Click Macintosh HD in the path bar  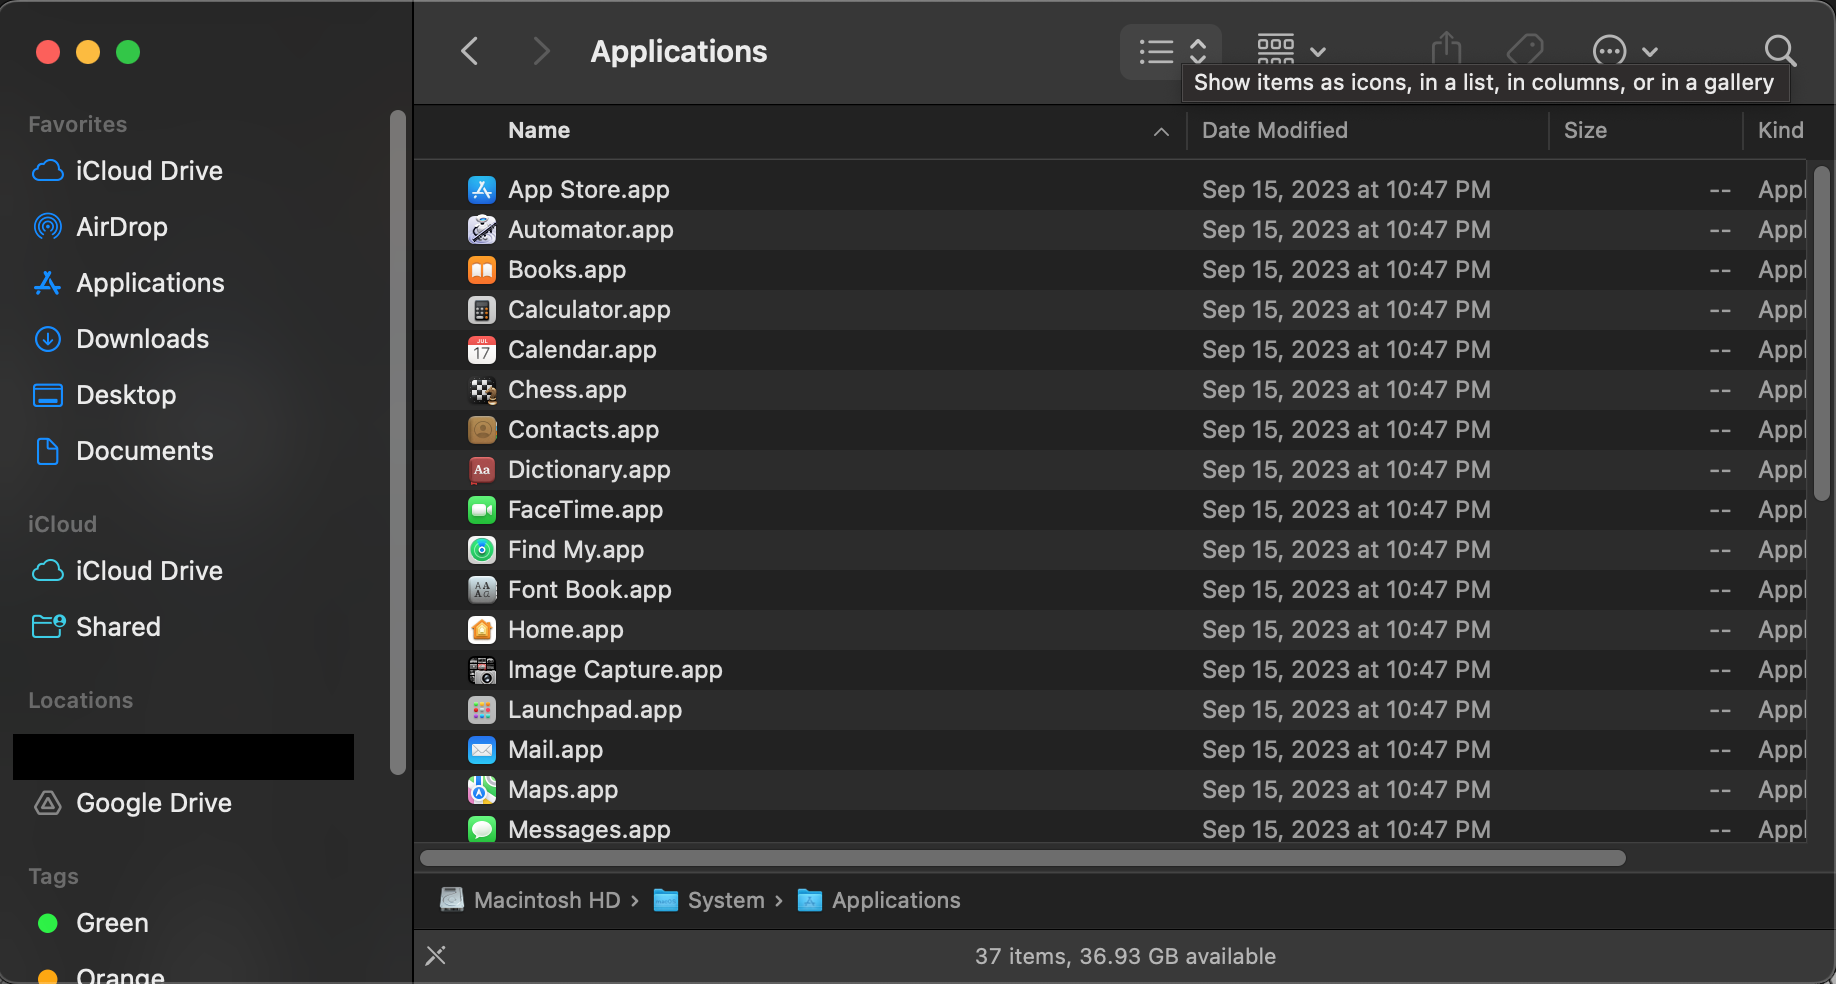(531, 900)
